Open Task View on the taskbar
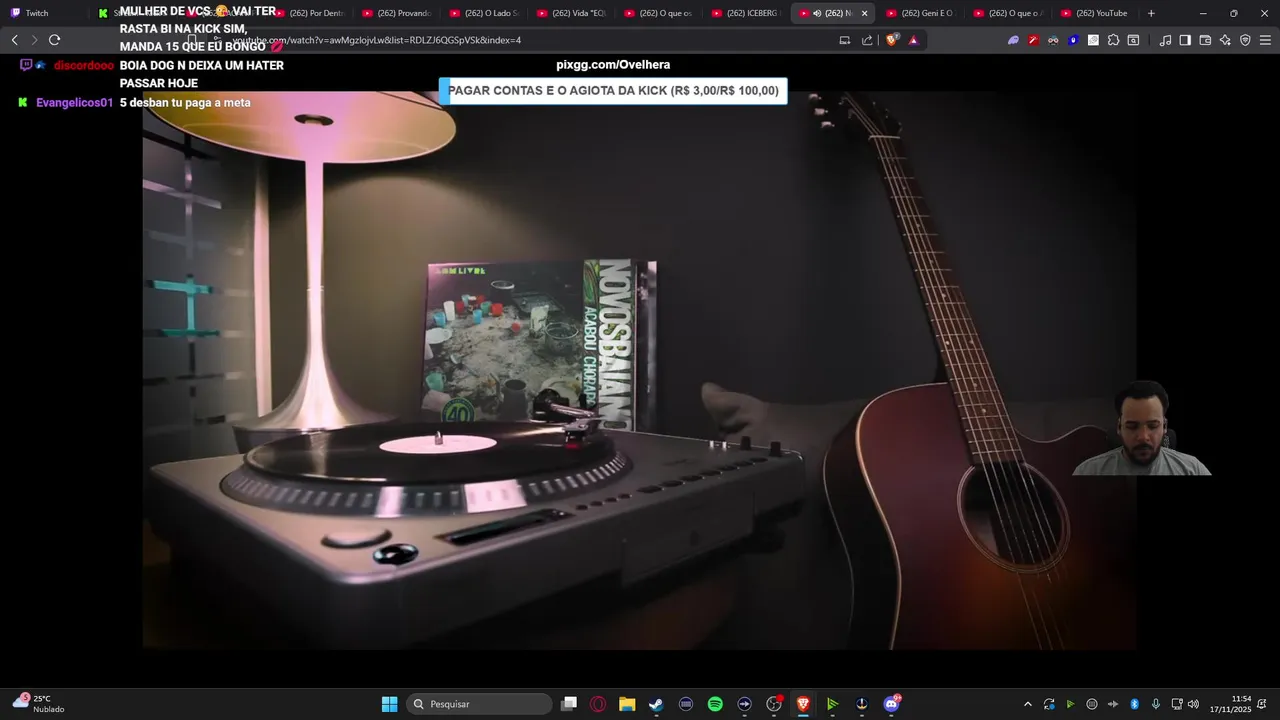This screenshot has width=1280, height=720. (569, 704)
